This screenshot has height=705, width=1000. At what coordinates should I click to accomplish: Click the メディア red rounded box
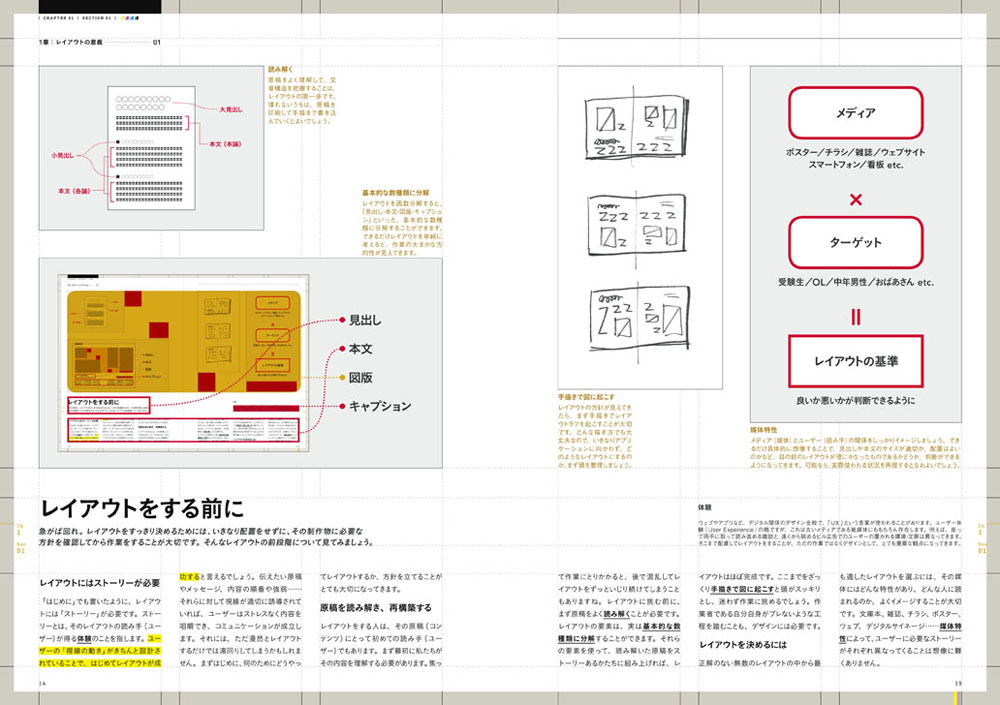[x=855, y=113]
